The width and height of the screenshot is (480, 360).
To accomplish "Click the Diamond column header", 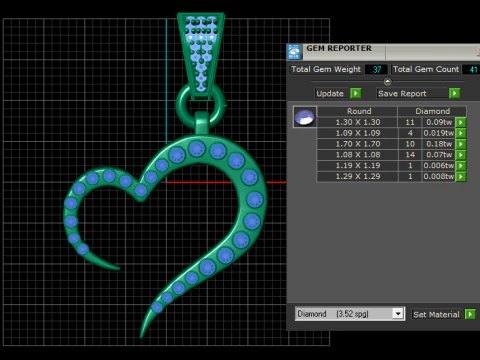I will tap(432, 111).
